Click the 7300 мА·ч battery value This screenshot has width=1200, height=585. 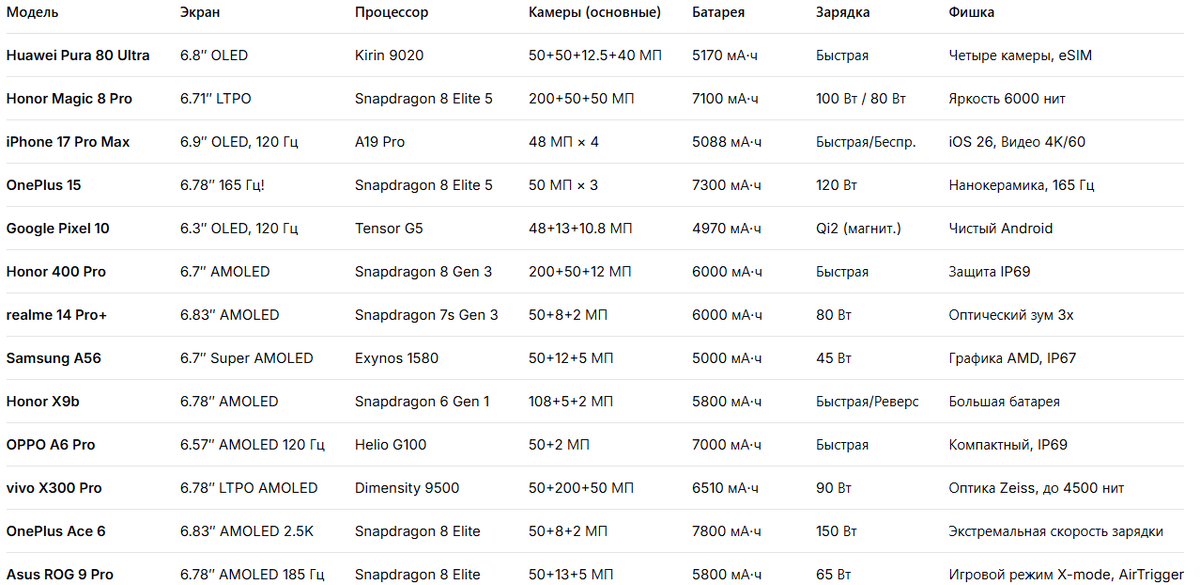tap(726, 185)
